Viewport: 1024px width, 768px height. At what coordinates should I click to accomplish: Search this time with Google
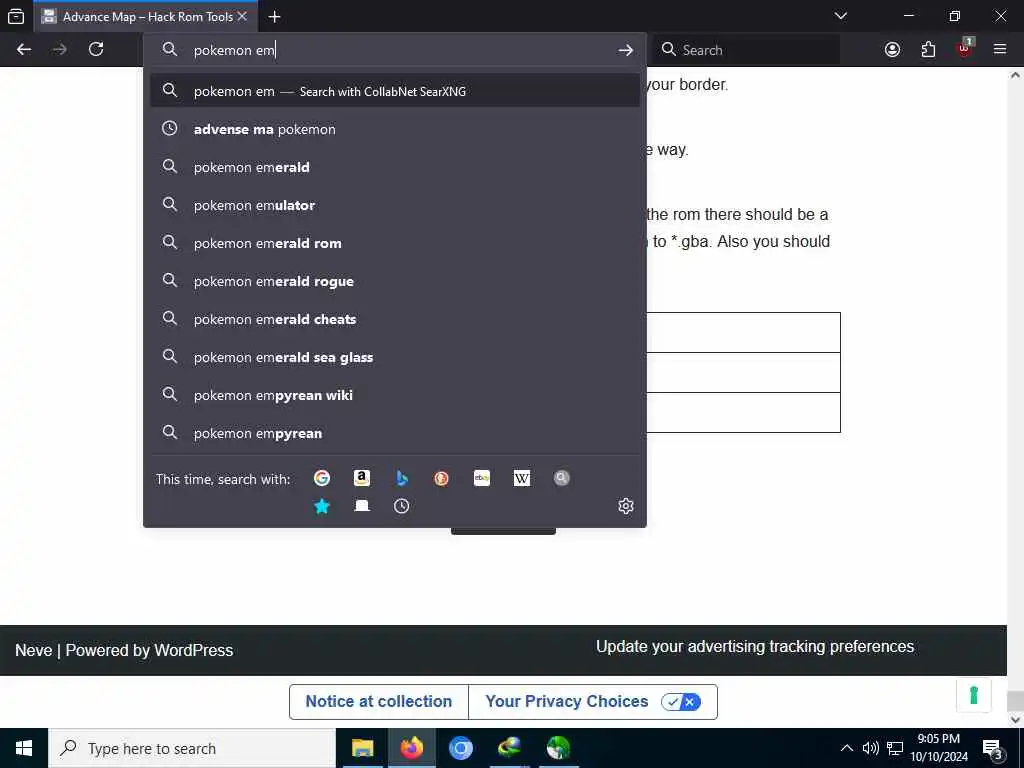(x=322, y=478)
